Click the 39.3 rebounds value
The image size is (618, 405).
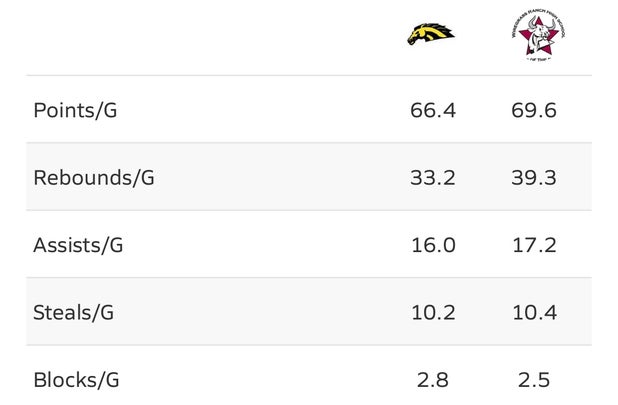click(x=534, y=178)
